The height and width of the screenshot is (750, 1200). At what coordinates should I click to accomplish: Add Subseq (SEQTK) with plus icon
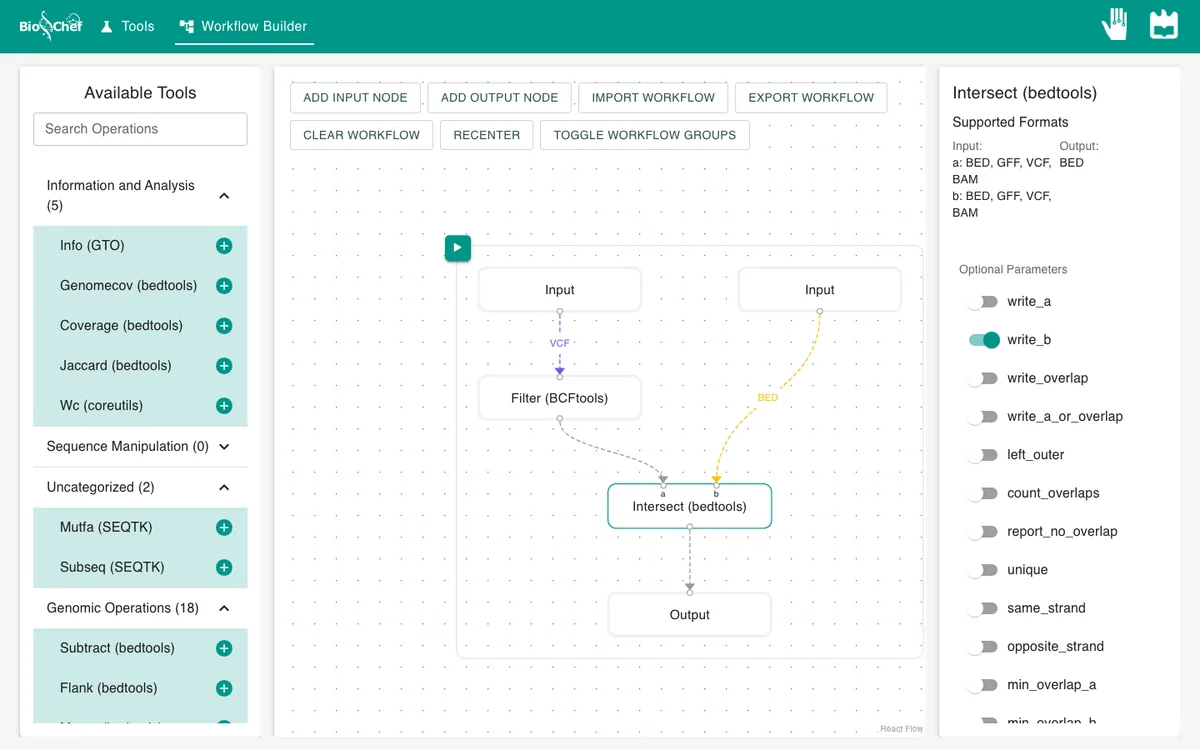224,568
